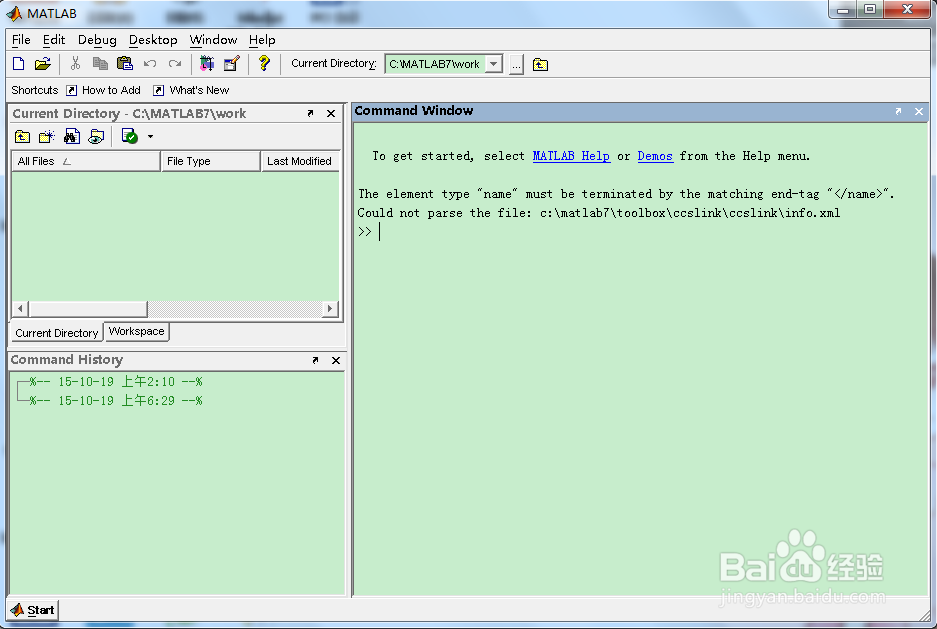Image resolution: width=937 pixels, height=629 pixels.
Task: Minimize the MATLAB window
Action: (x=843, y=10)
